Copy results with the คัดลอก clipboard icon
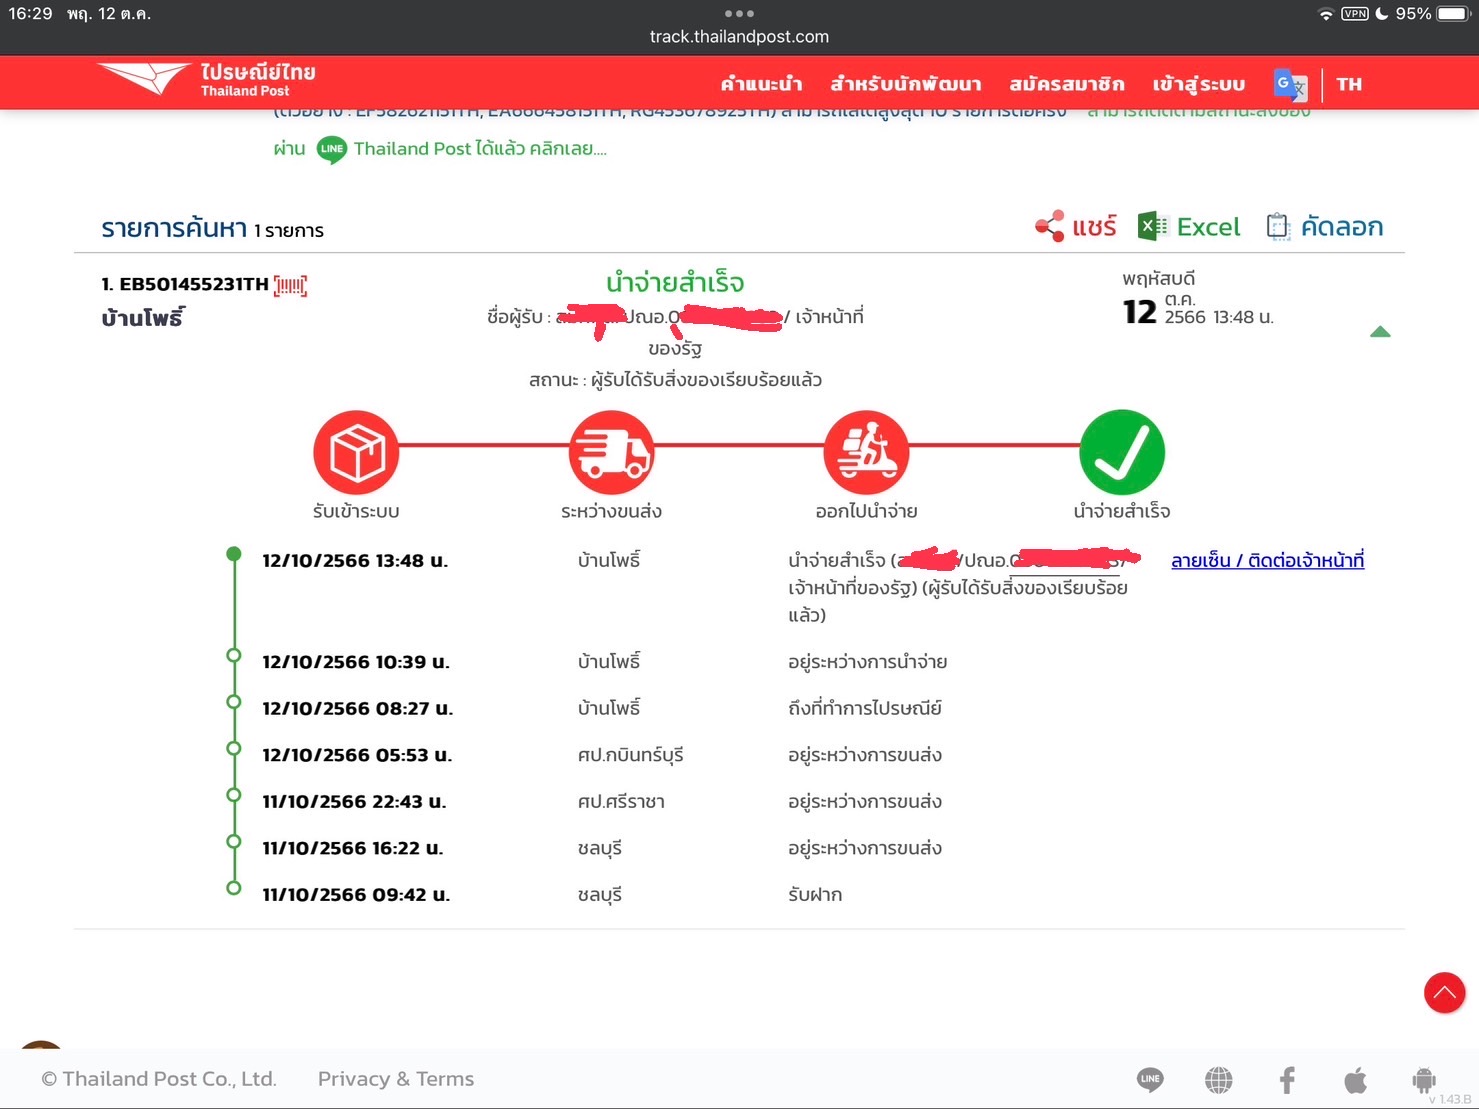The width and height of the screenshot is (1479, 1109). coord(1278,226)
